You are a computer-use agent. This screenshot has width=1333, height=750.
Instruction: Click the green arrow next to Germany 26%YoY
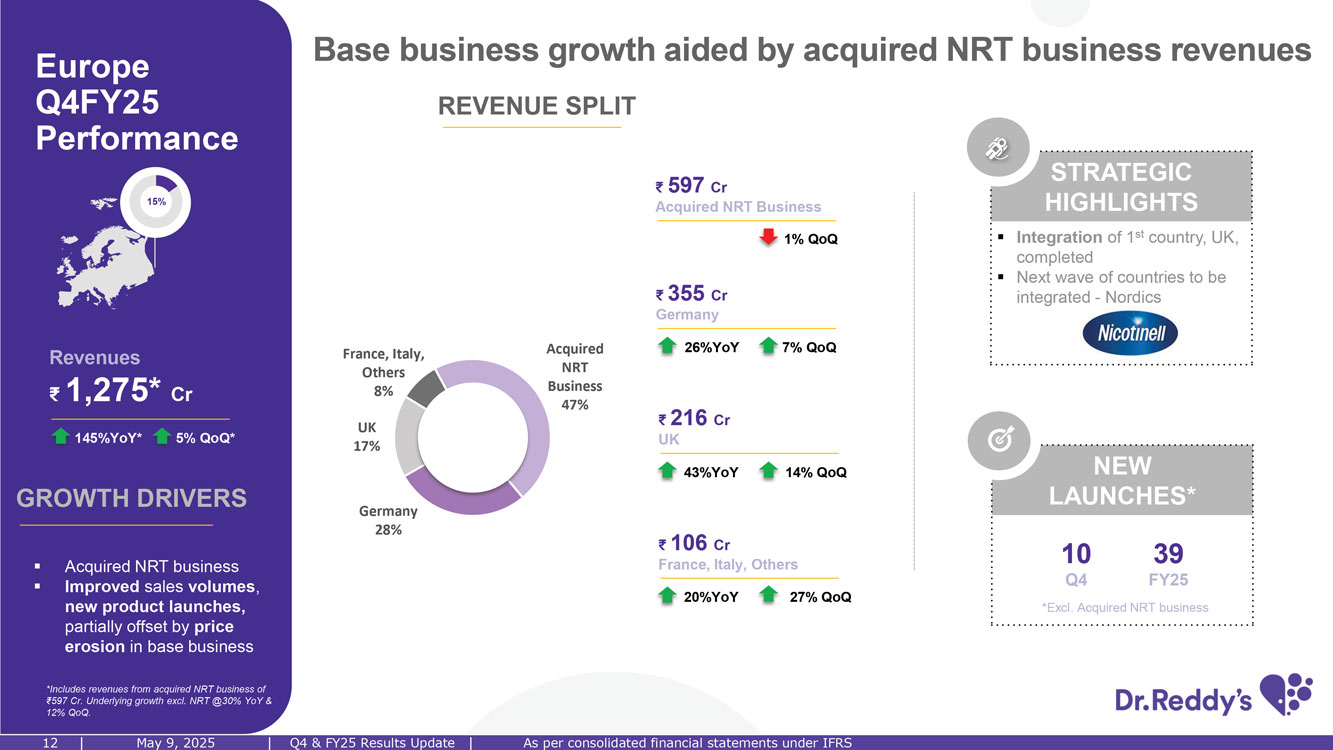pyautogui.click(x=667, y=347)
